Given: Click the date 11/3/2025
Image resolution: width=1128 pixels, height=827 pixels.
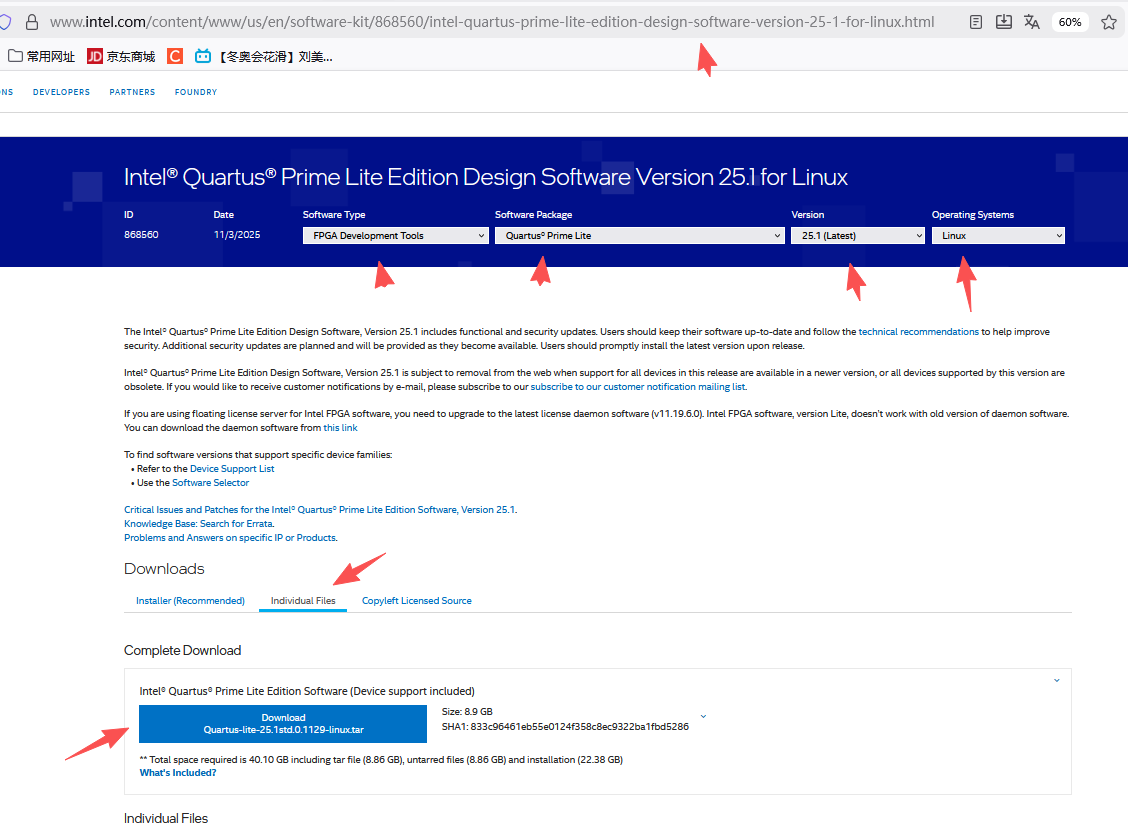Looking at the screenshot, I should (x=237, y=235).
